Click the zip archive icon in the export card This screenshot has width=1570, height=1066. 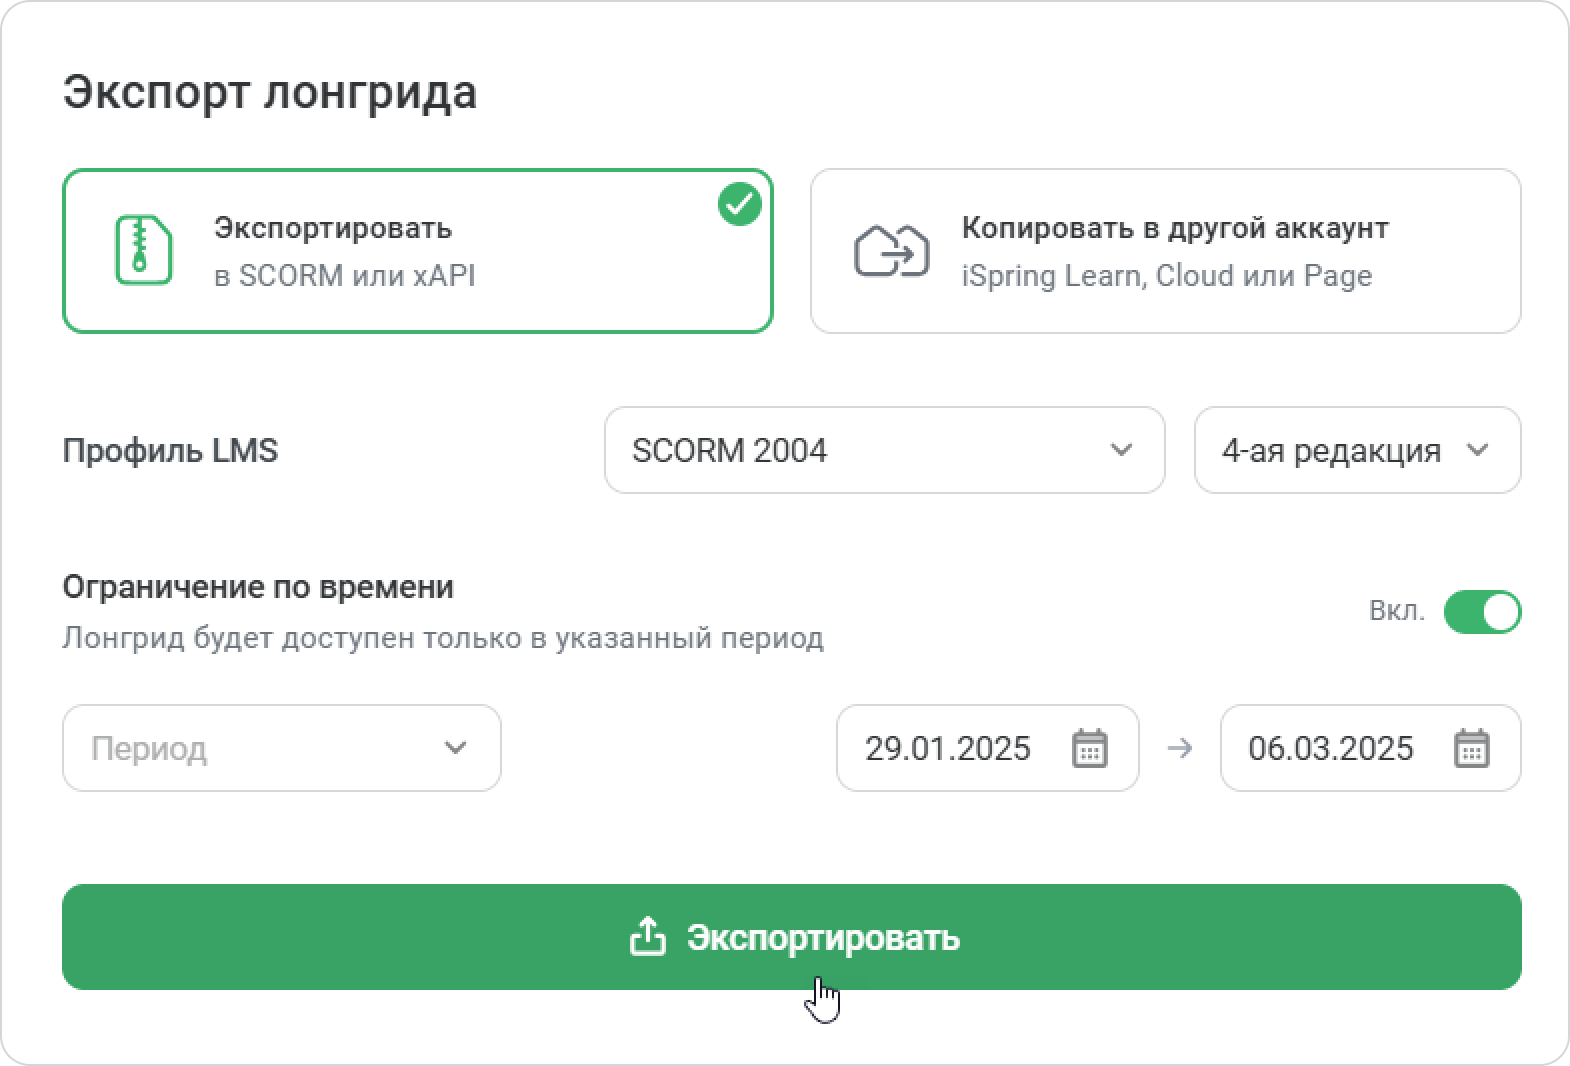pyautogui.click(x=144, y=250)
